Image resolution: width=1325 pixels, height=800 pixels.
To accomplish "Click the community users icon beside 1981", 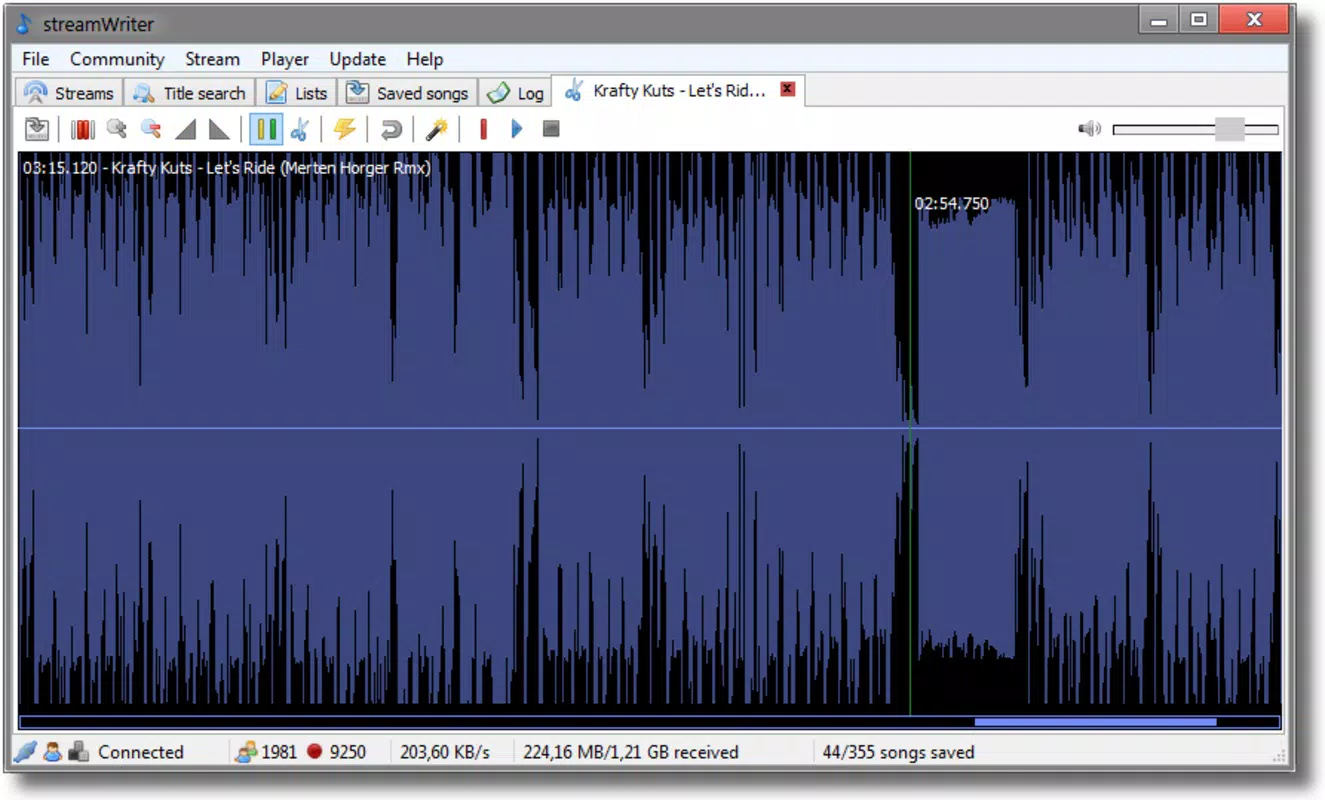I will point(246,752).
